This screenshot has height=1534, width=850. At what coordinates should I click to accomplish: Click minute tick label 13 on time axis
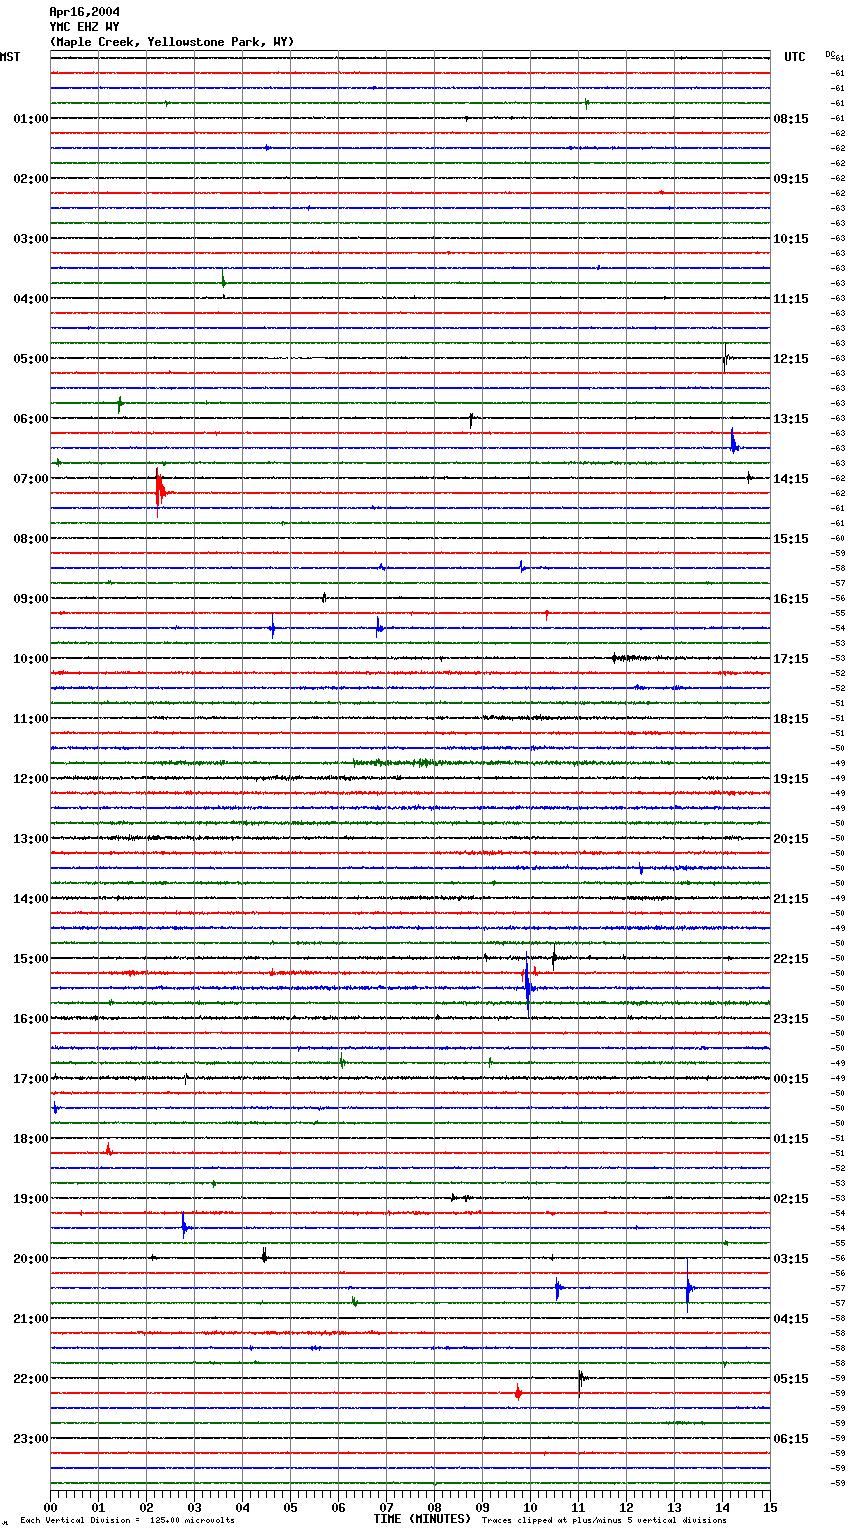tap(674, 1507)
